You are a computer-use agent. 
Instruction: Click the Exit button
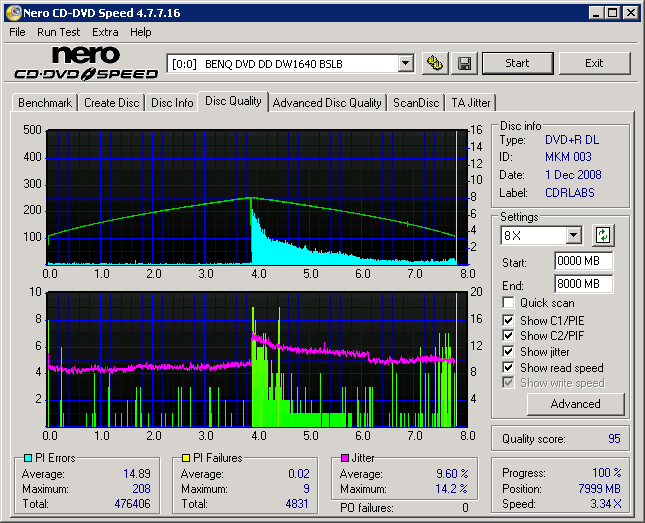click(594, 63)
